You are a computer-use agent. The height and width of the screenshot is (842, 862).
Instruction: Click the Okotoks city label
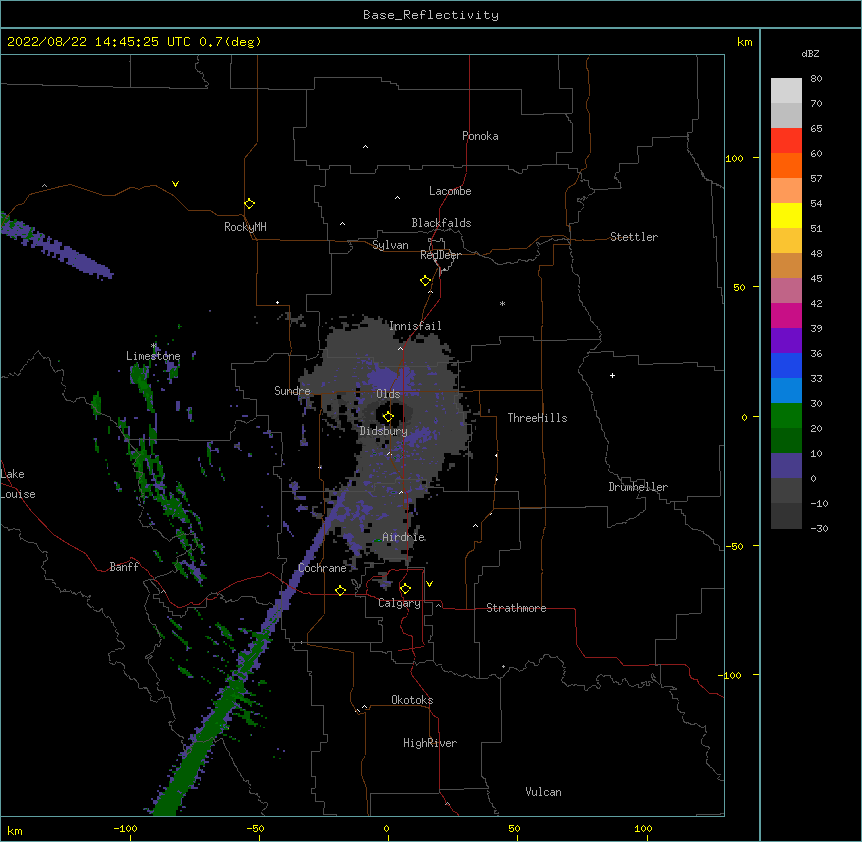point(412,700)
